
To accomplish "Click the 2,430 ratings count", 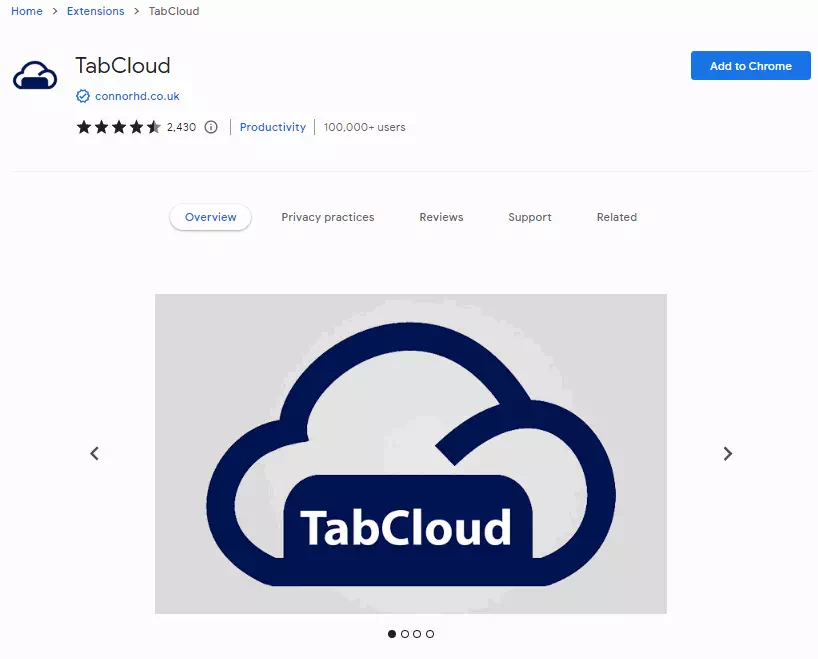I will [x=182, y=127].
